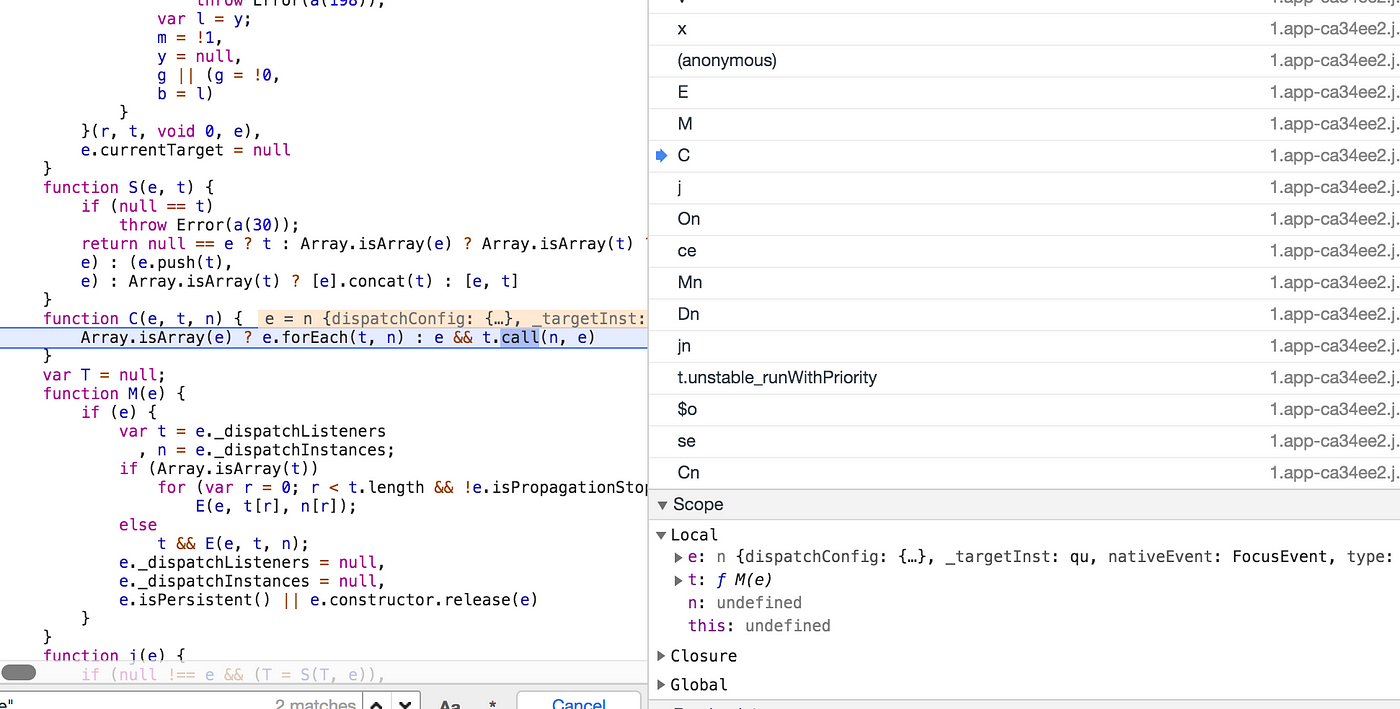This screenshot has width=1400, height=709.
Task: Click the horizontal scrollbar thumb under code
Action: 19,673
